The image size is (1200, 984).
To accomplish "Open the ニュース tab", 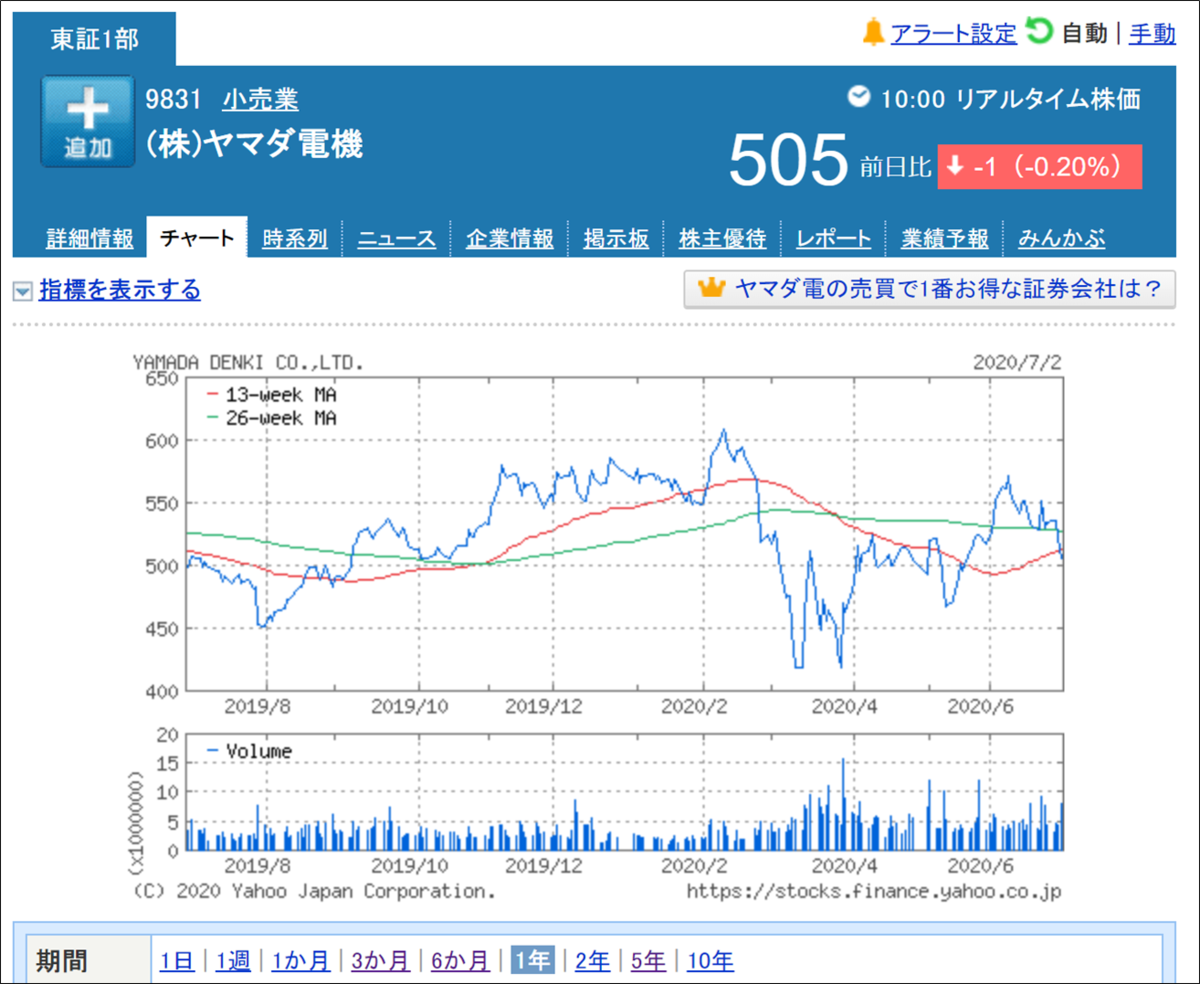I will pos(397,239).
